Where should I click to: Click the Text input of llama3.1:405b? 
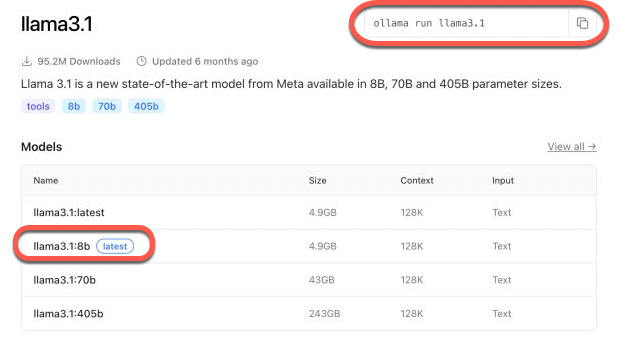pyautogui.click(x=502, y=314)
